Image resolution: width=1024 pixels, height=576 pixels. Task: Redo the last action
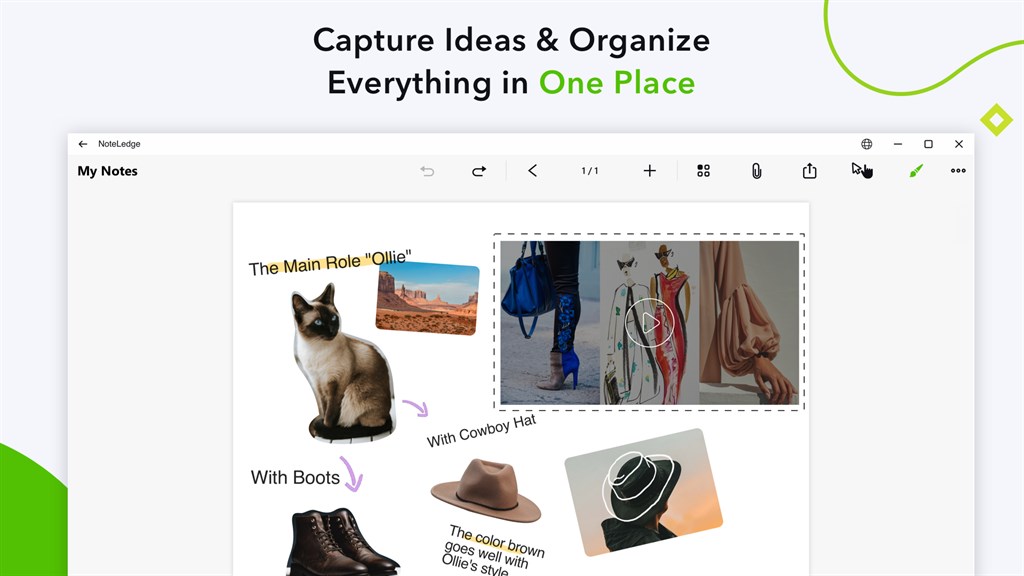pyautogui.click(x=479, y=171)
